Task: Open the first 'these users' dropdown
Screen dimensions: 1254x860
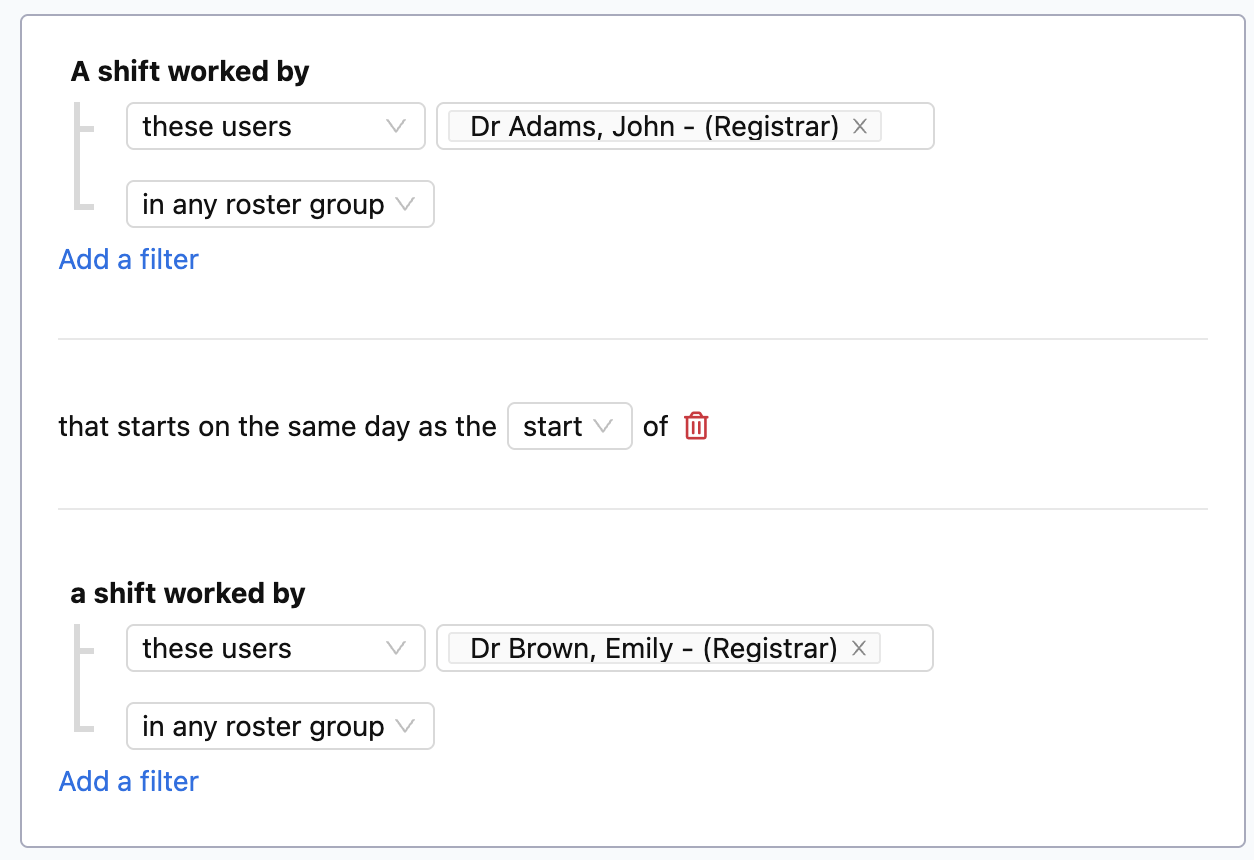Action: pos(276,126)
